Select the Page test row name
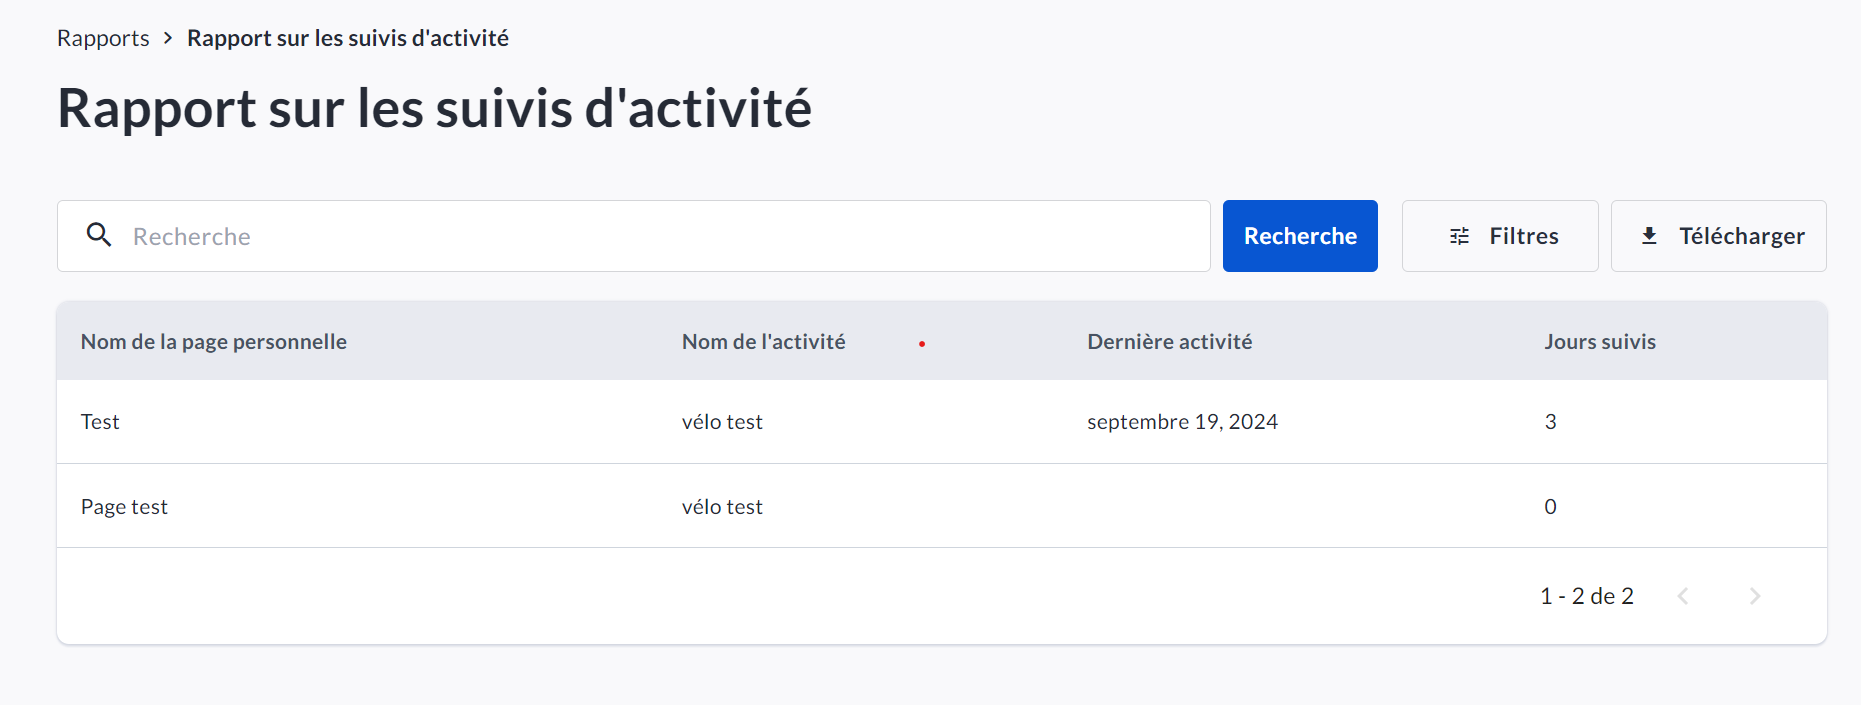 tap(124, 507)
